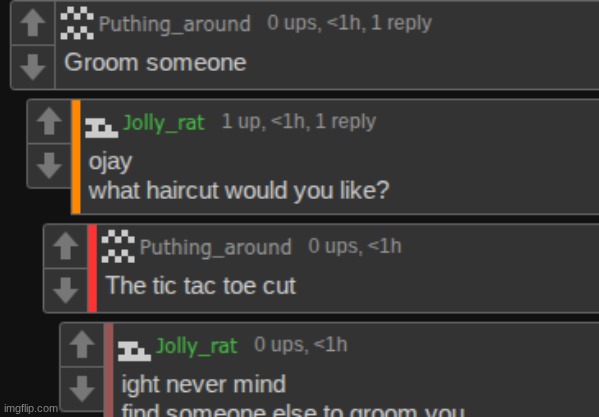The height and width of the screenshot is (417, 599).
Task: Open Jolly_rat's profile from last comment
Action: [x=196, y=346]
